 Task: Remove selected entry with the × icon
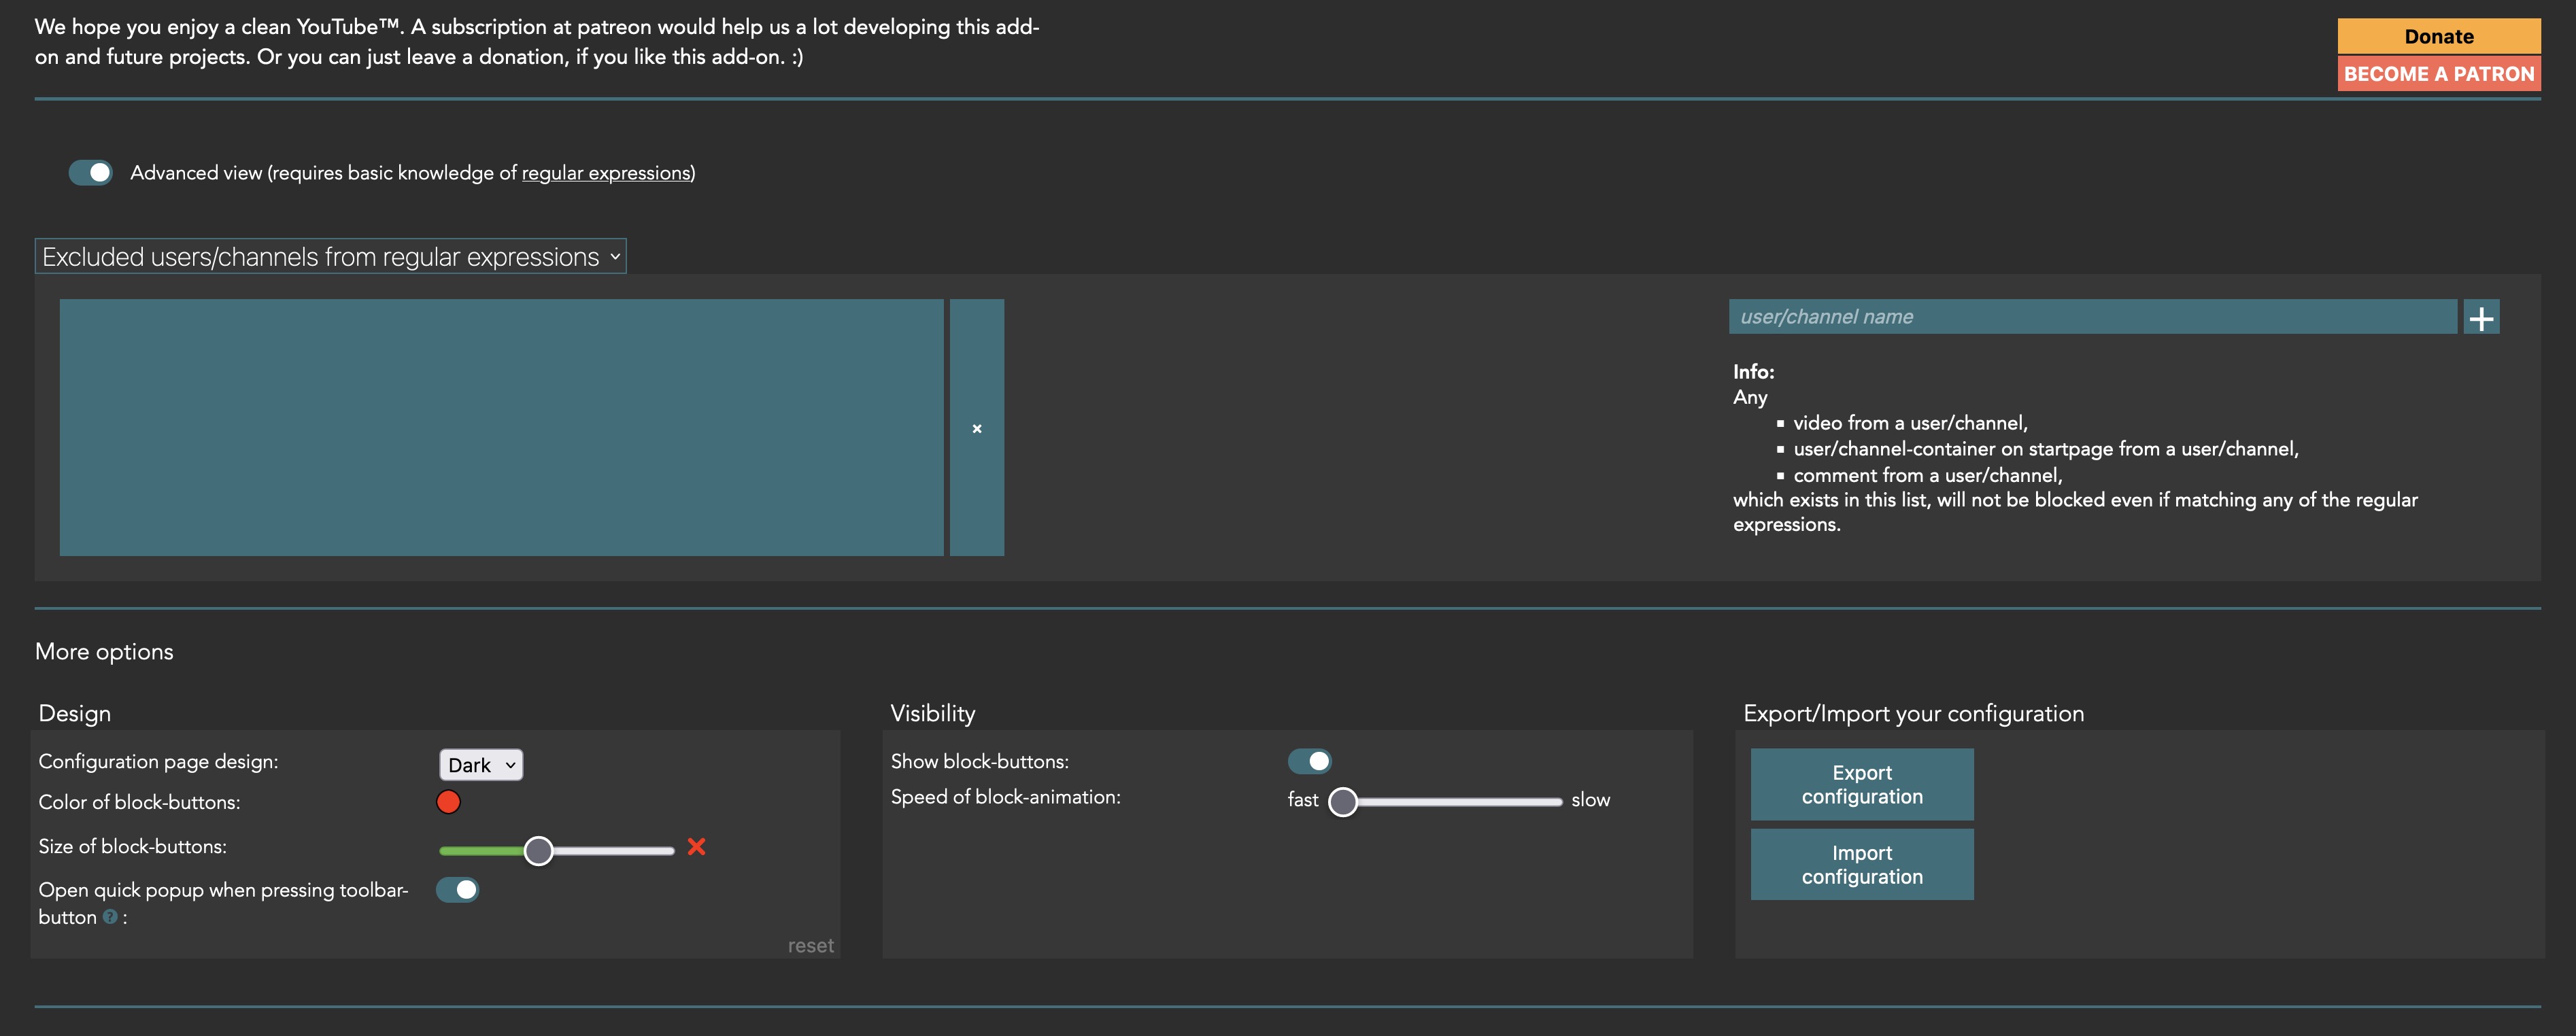pyautogui.click(x=976, y=428)
